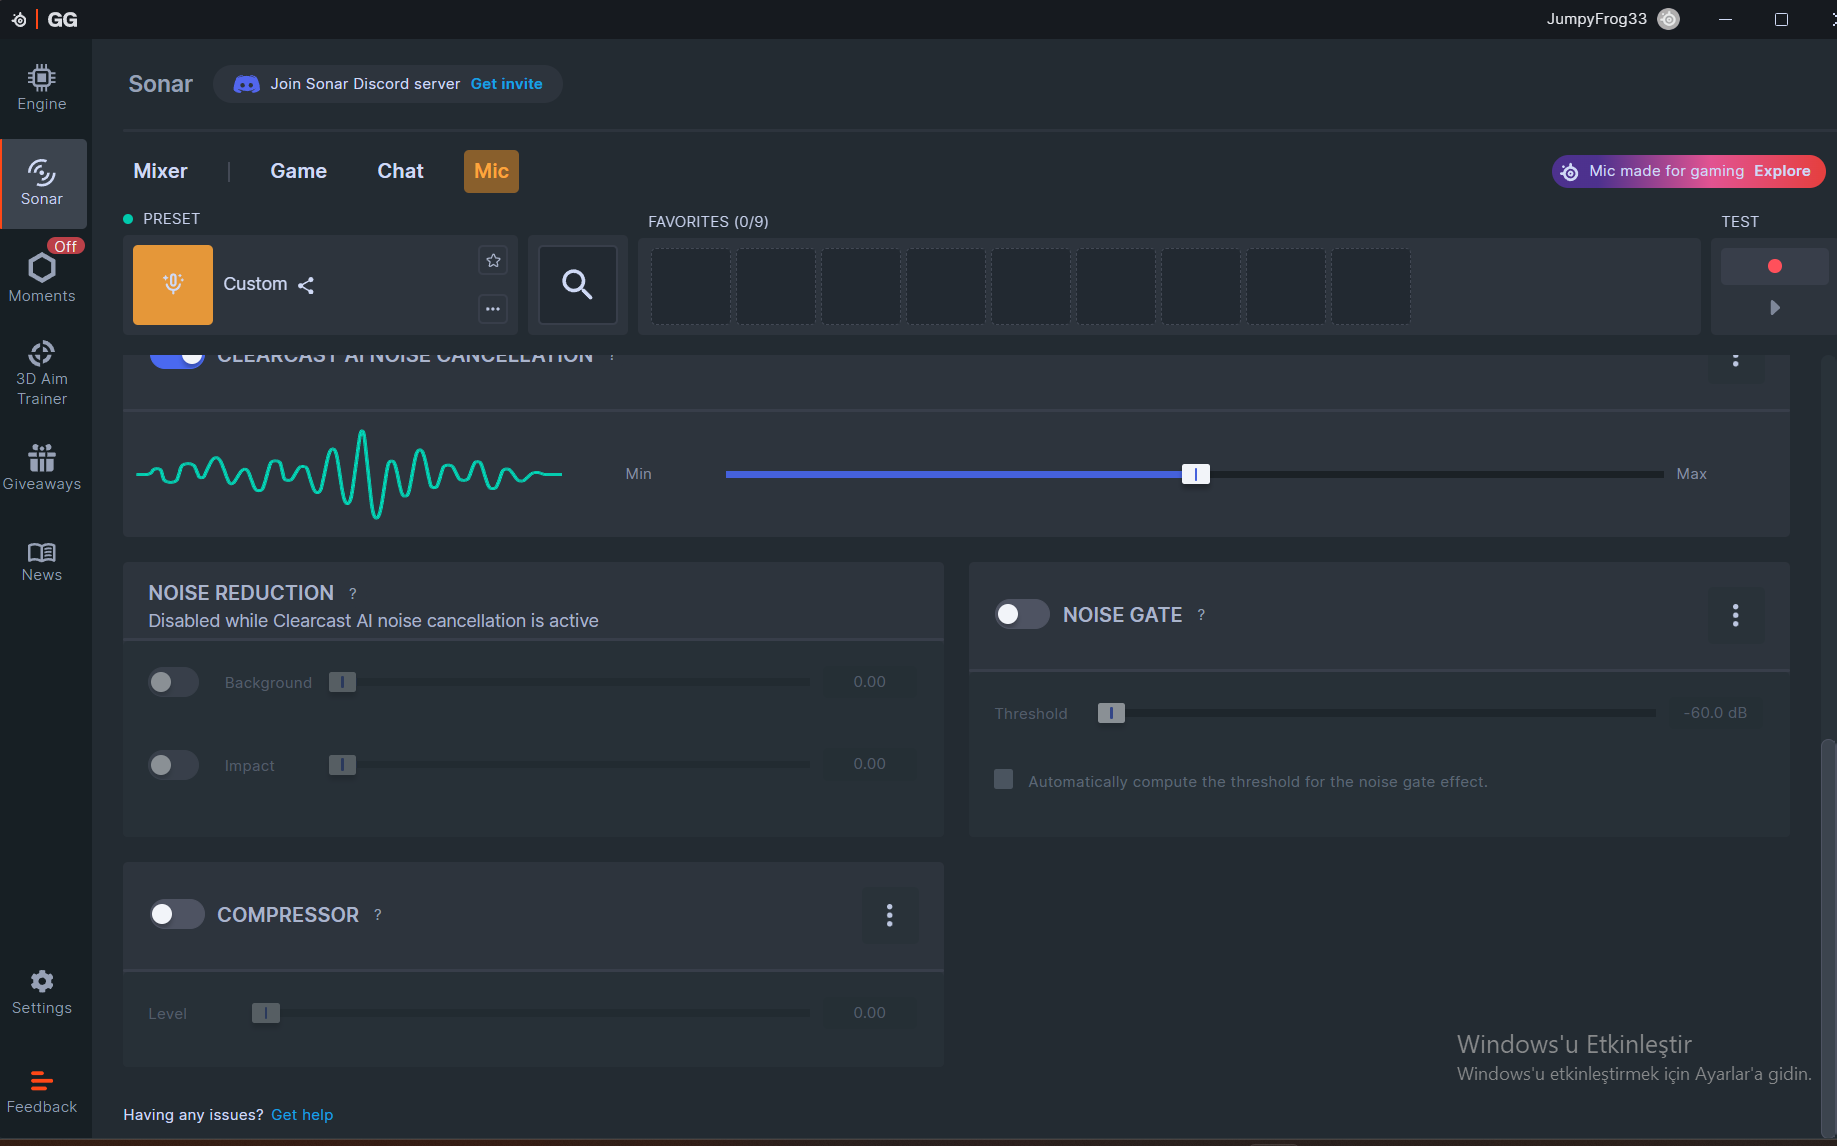Click the Max label of noise cancellation
The width and height of the screenshot is (1837, 1146).
coord(1691,474)
